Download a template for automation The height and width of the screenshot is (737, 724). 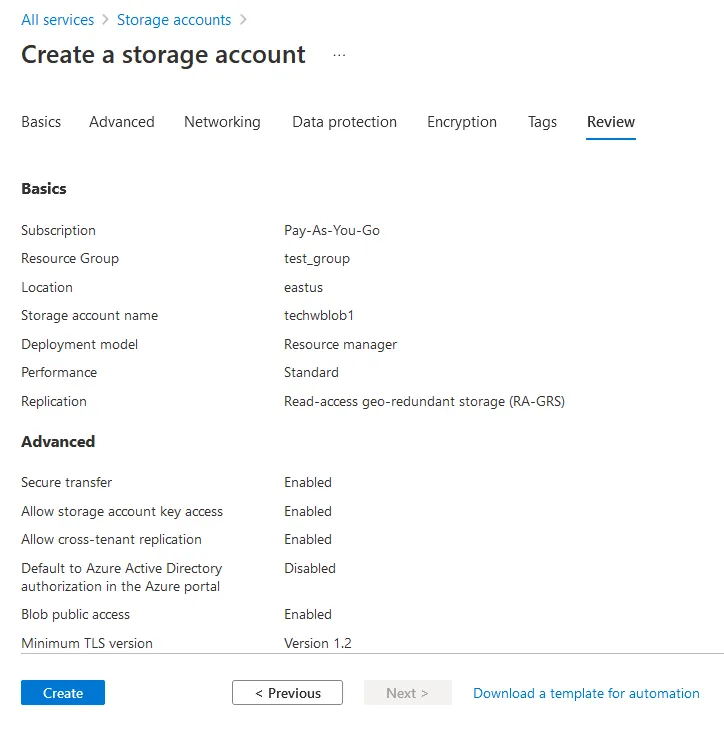point(586,693)
